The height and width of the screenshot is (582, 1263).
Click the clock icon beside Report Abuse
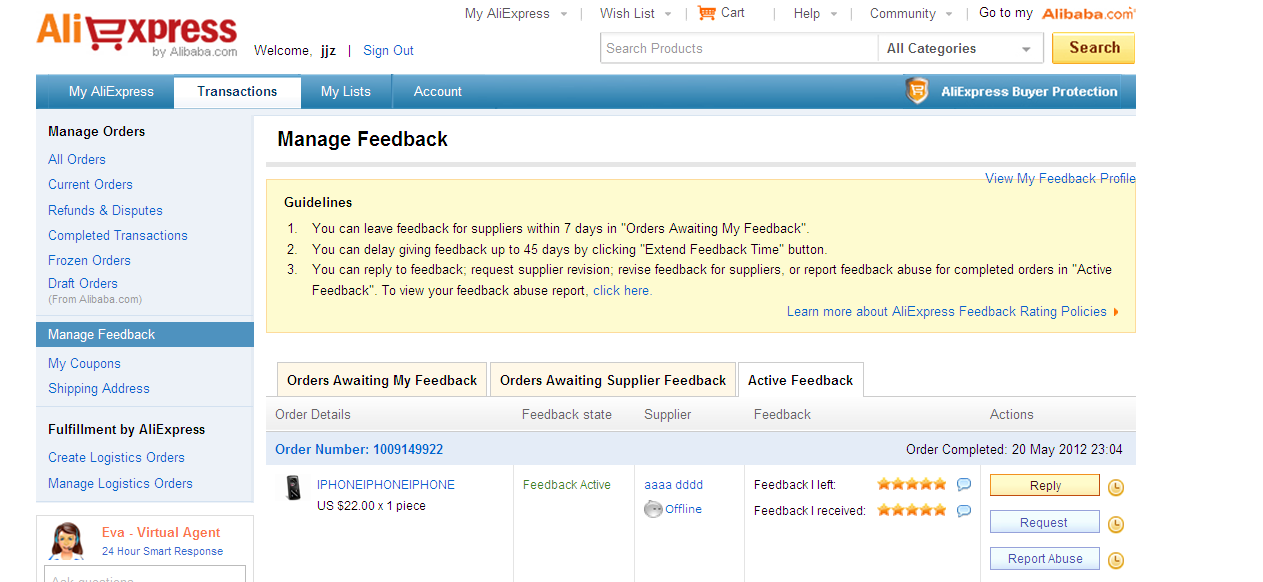(x=1116, y=560)
